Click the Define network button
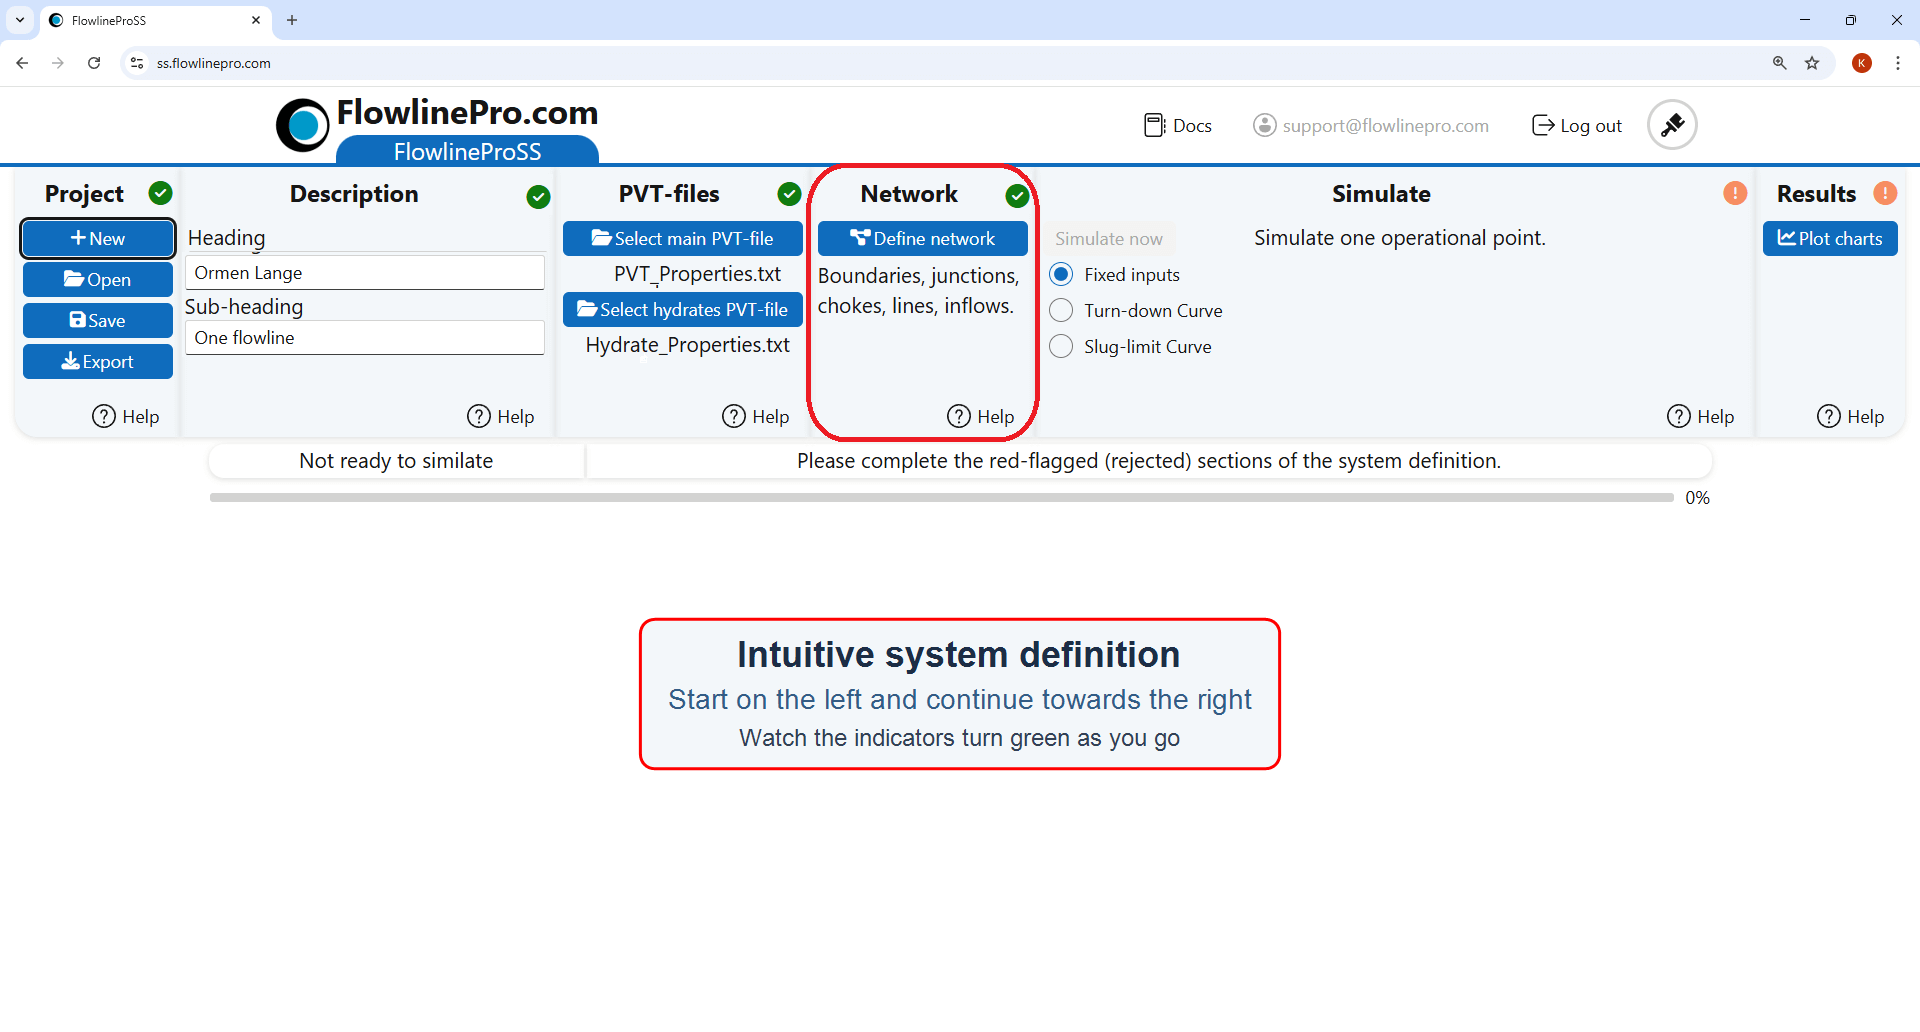Screen dimensions: 1920x1032 [922, 238]
